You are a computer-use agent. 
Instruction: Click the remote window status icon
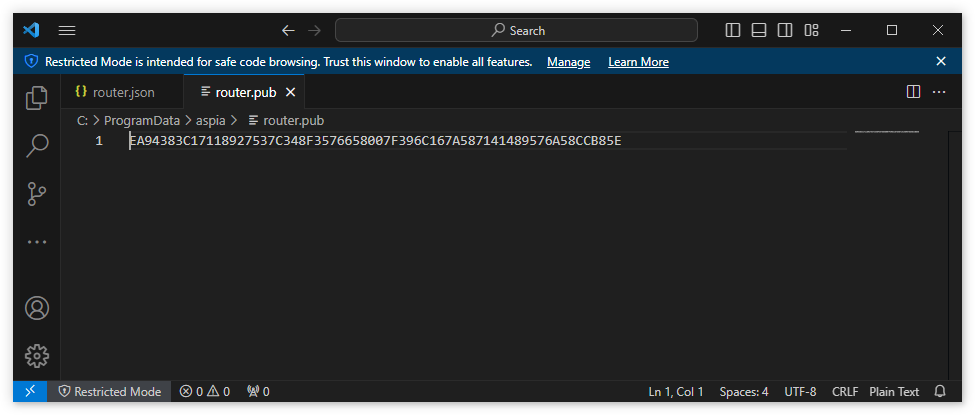tap(30, 391)
